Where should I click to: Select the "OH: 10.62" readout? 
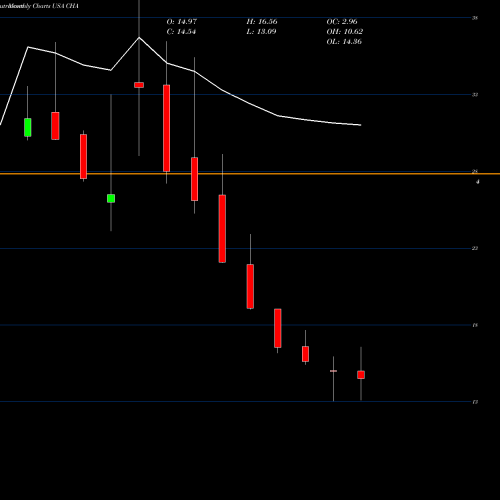tap(345, 32)
